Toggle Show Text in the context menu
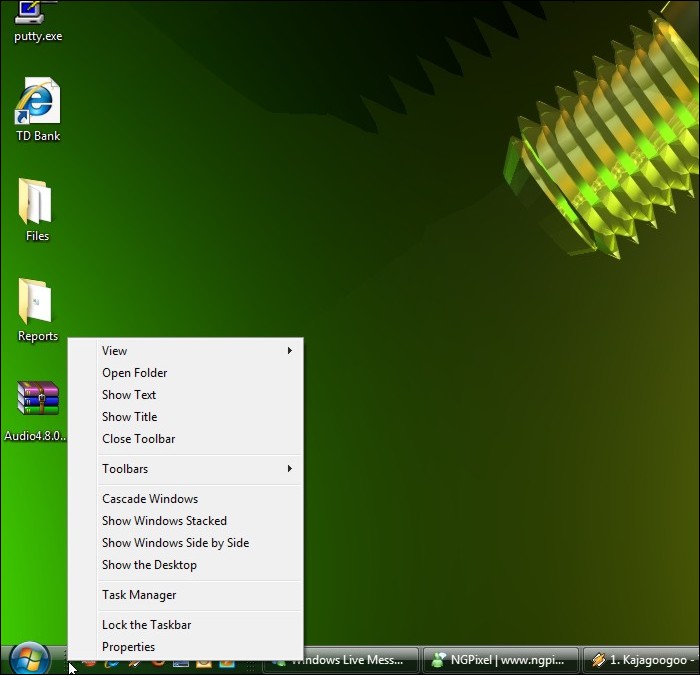Image resolution: width=700 pixels, height=675 pixels. point(129,395)
